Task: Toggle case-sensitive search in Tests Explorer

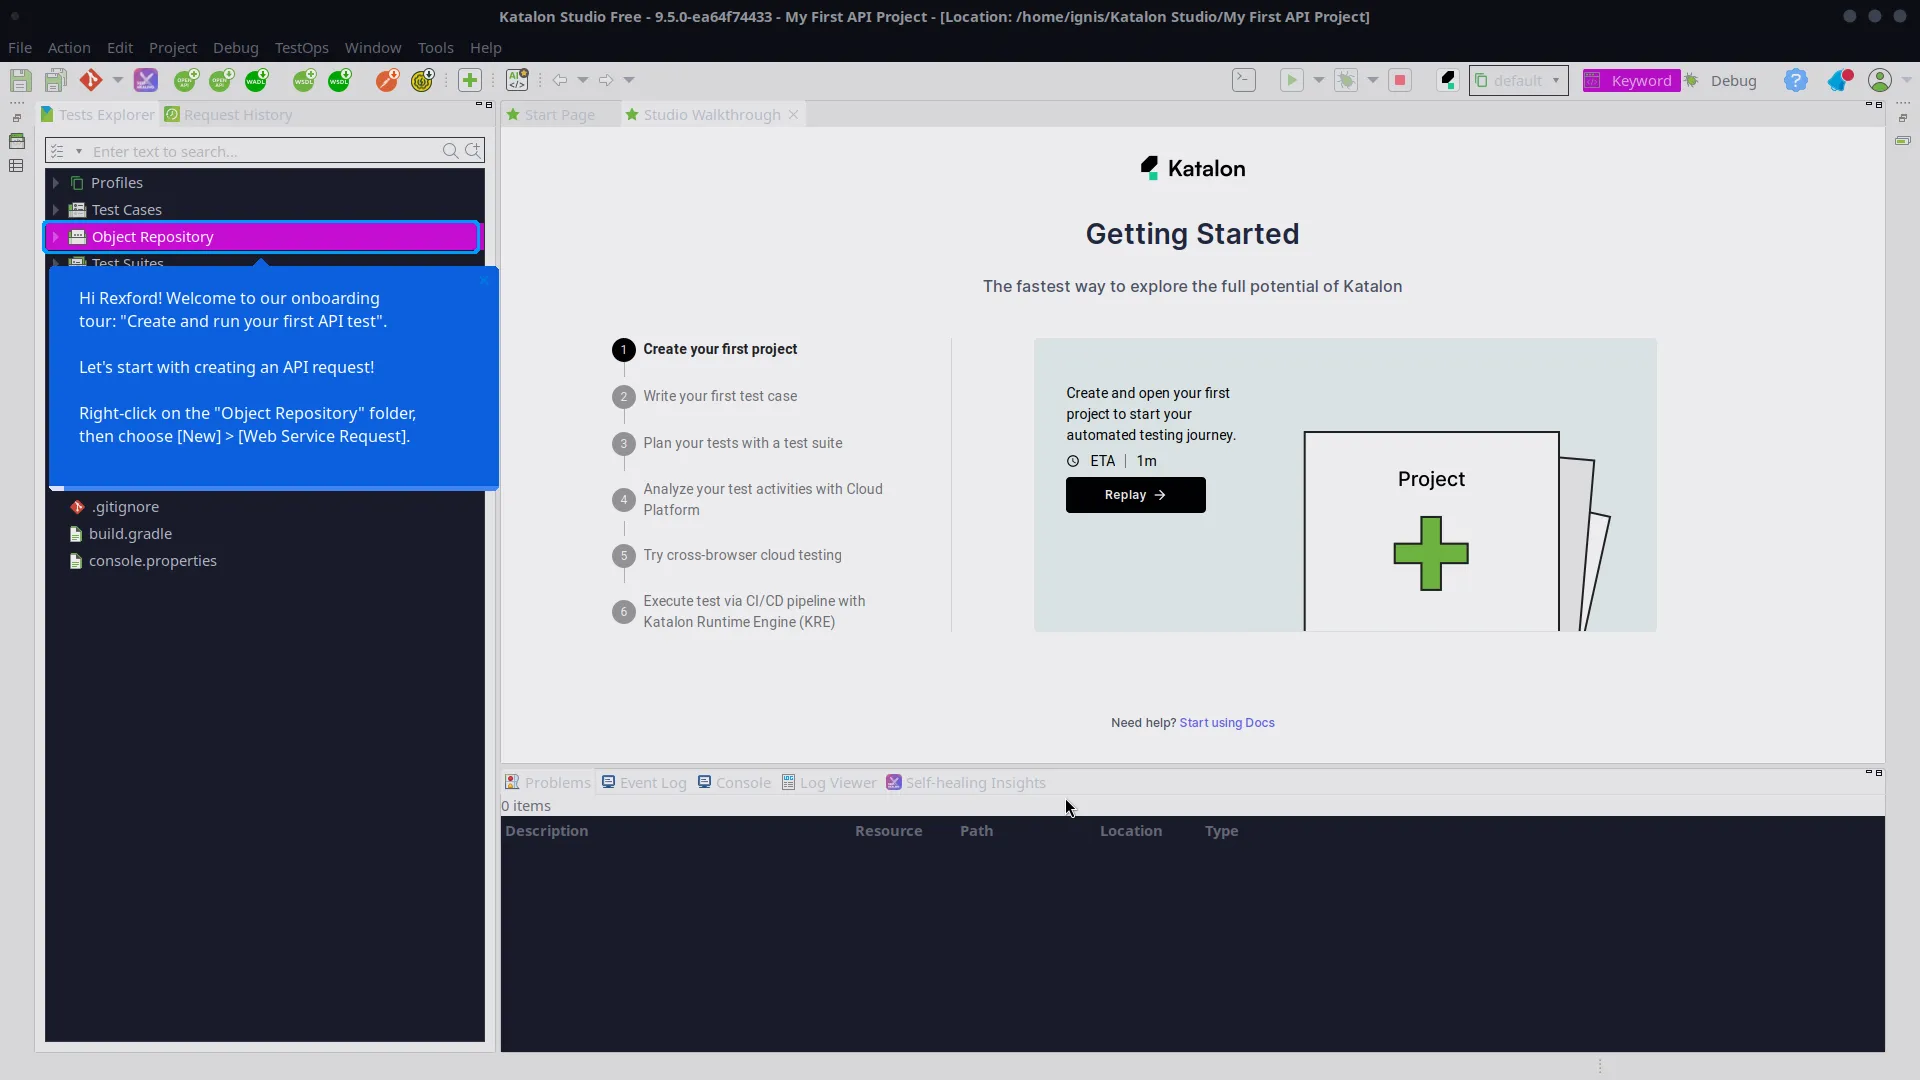Action: 473,150
